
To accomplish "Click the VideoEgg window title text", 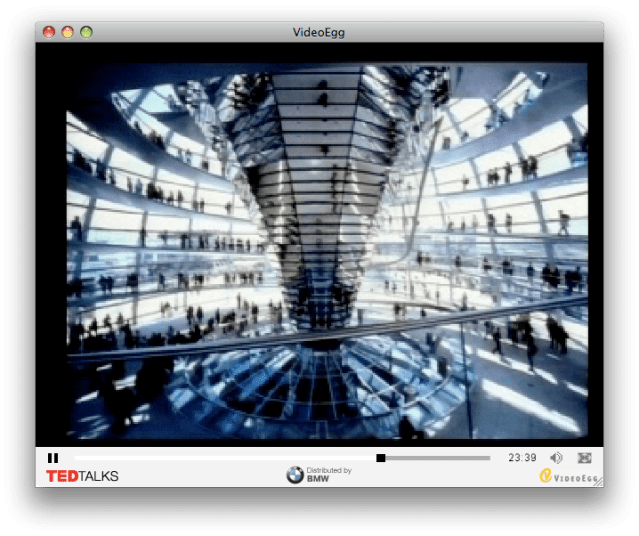I will click(x=319, y=32).
